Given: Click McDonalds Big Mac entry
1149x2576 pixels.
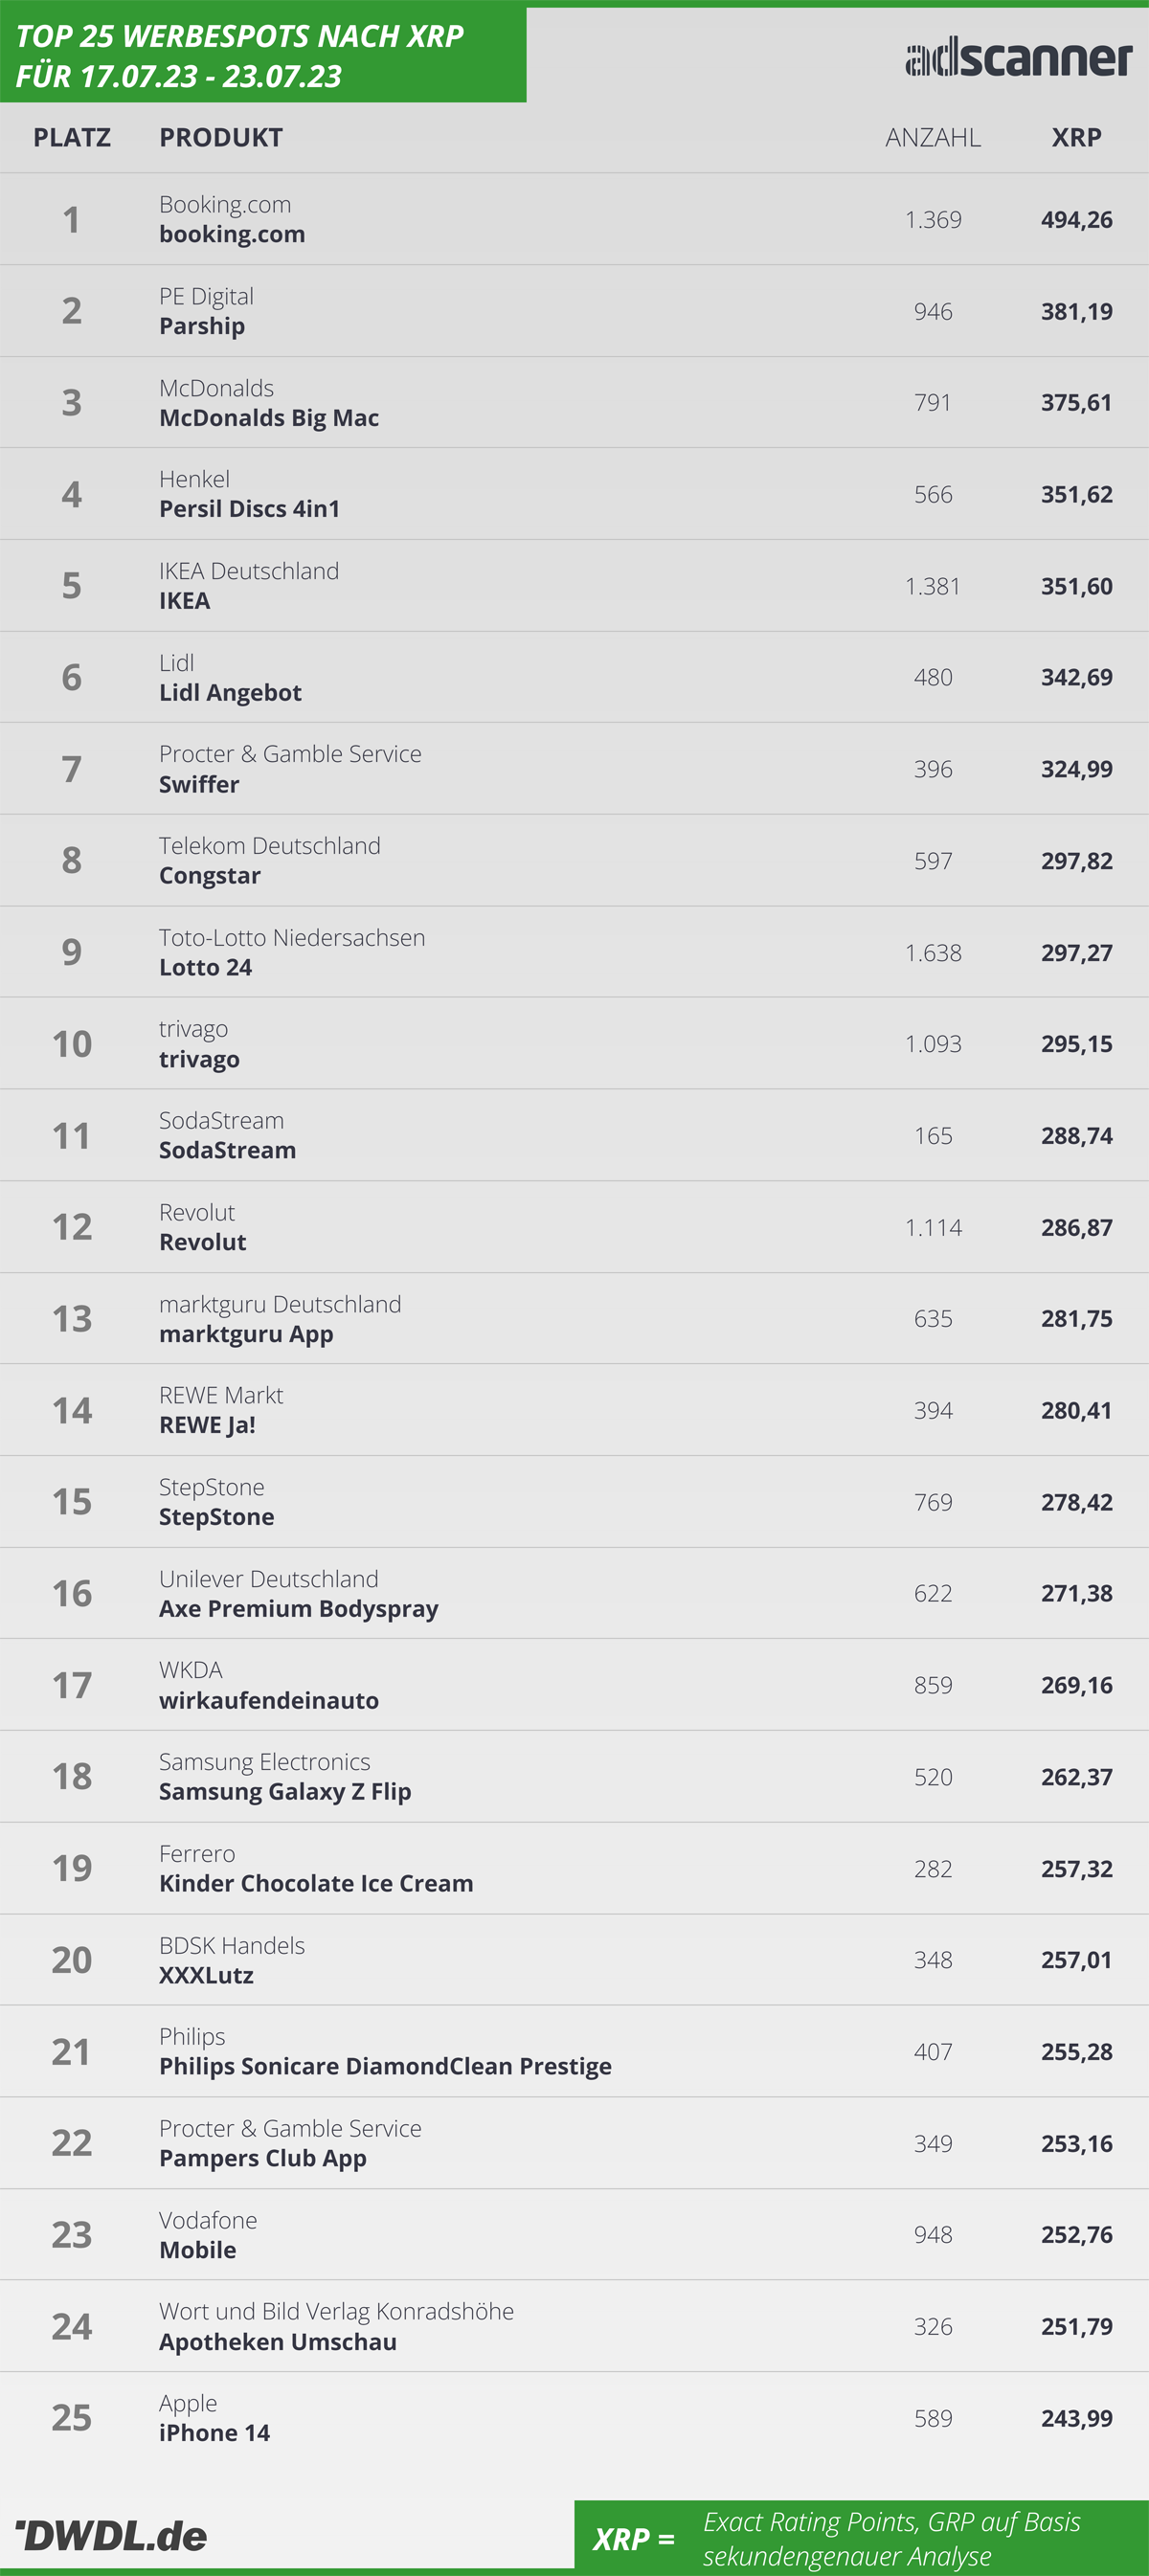Looking at the screenshot, I should click(x=269, y=418).
